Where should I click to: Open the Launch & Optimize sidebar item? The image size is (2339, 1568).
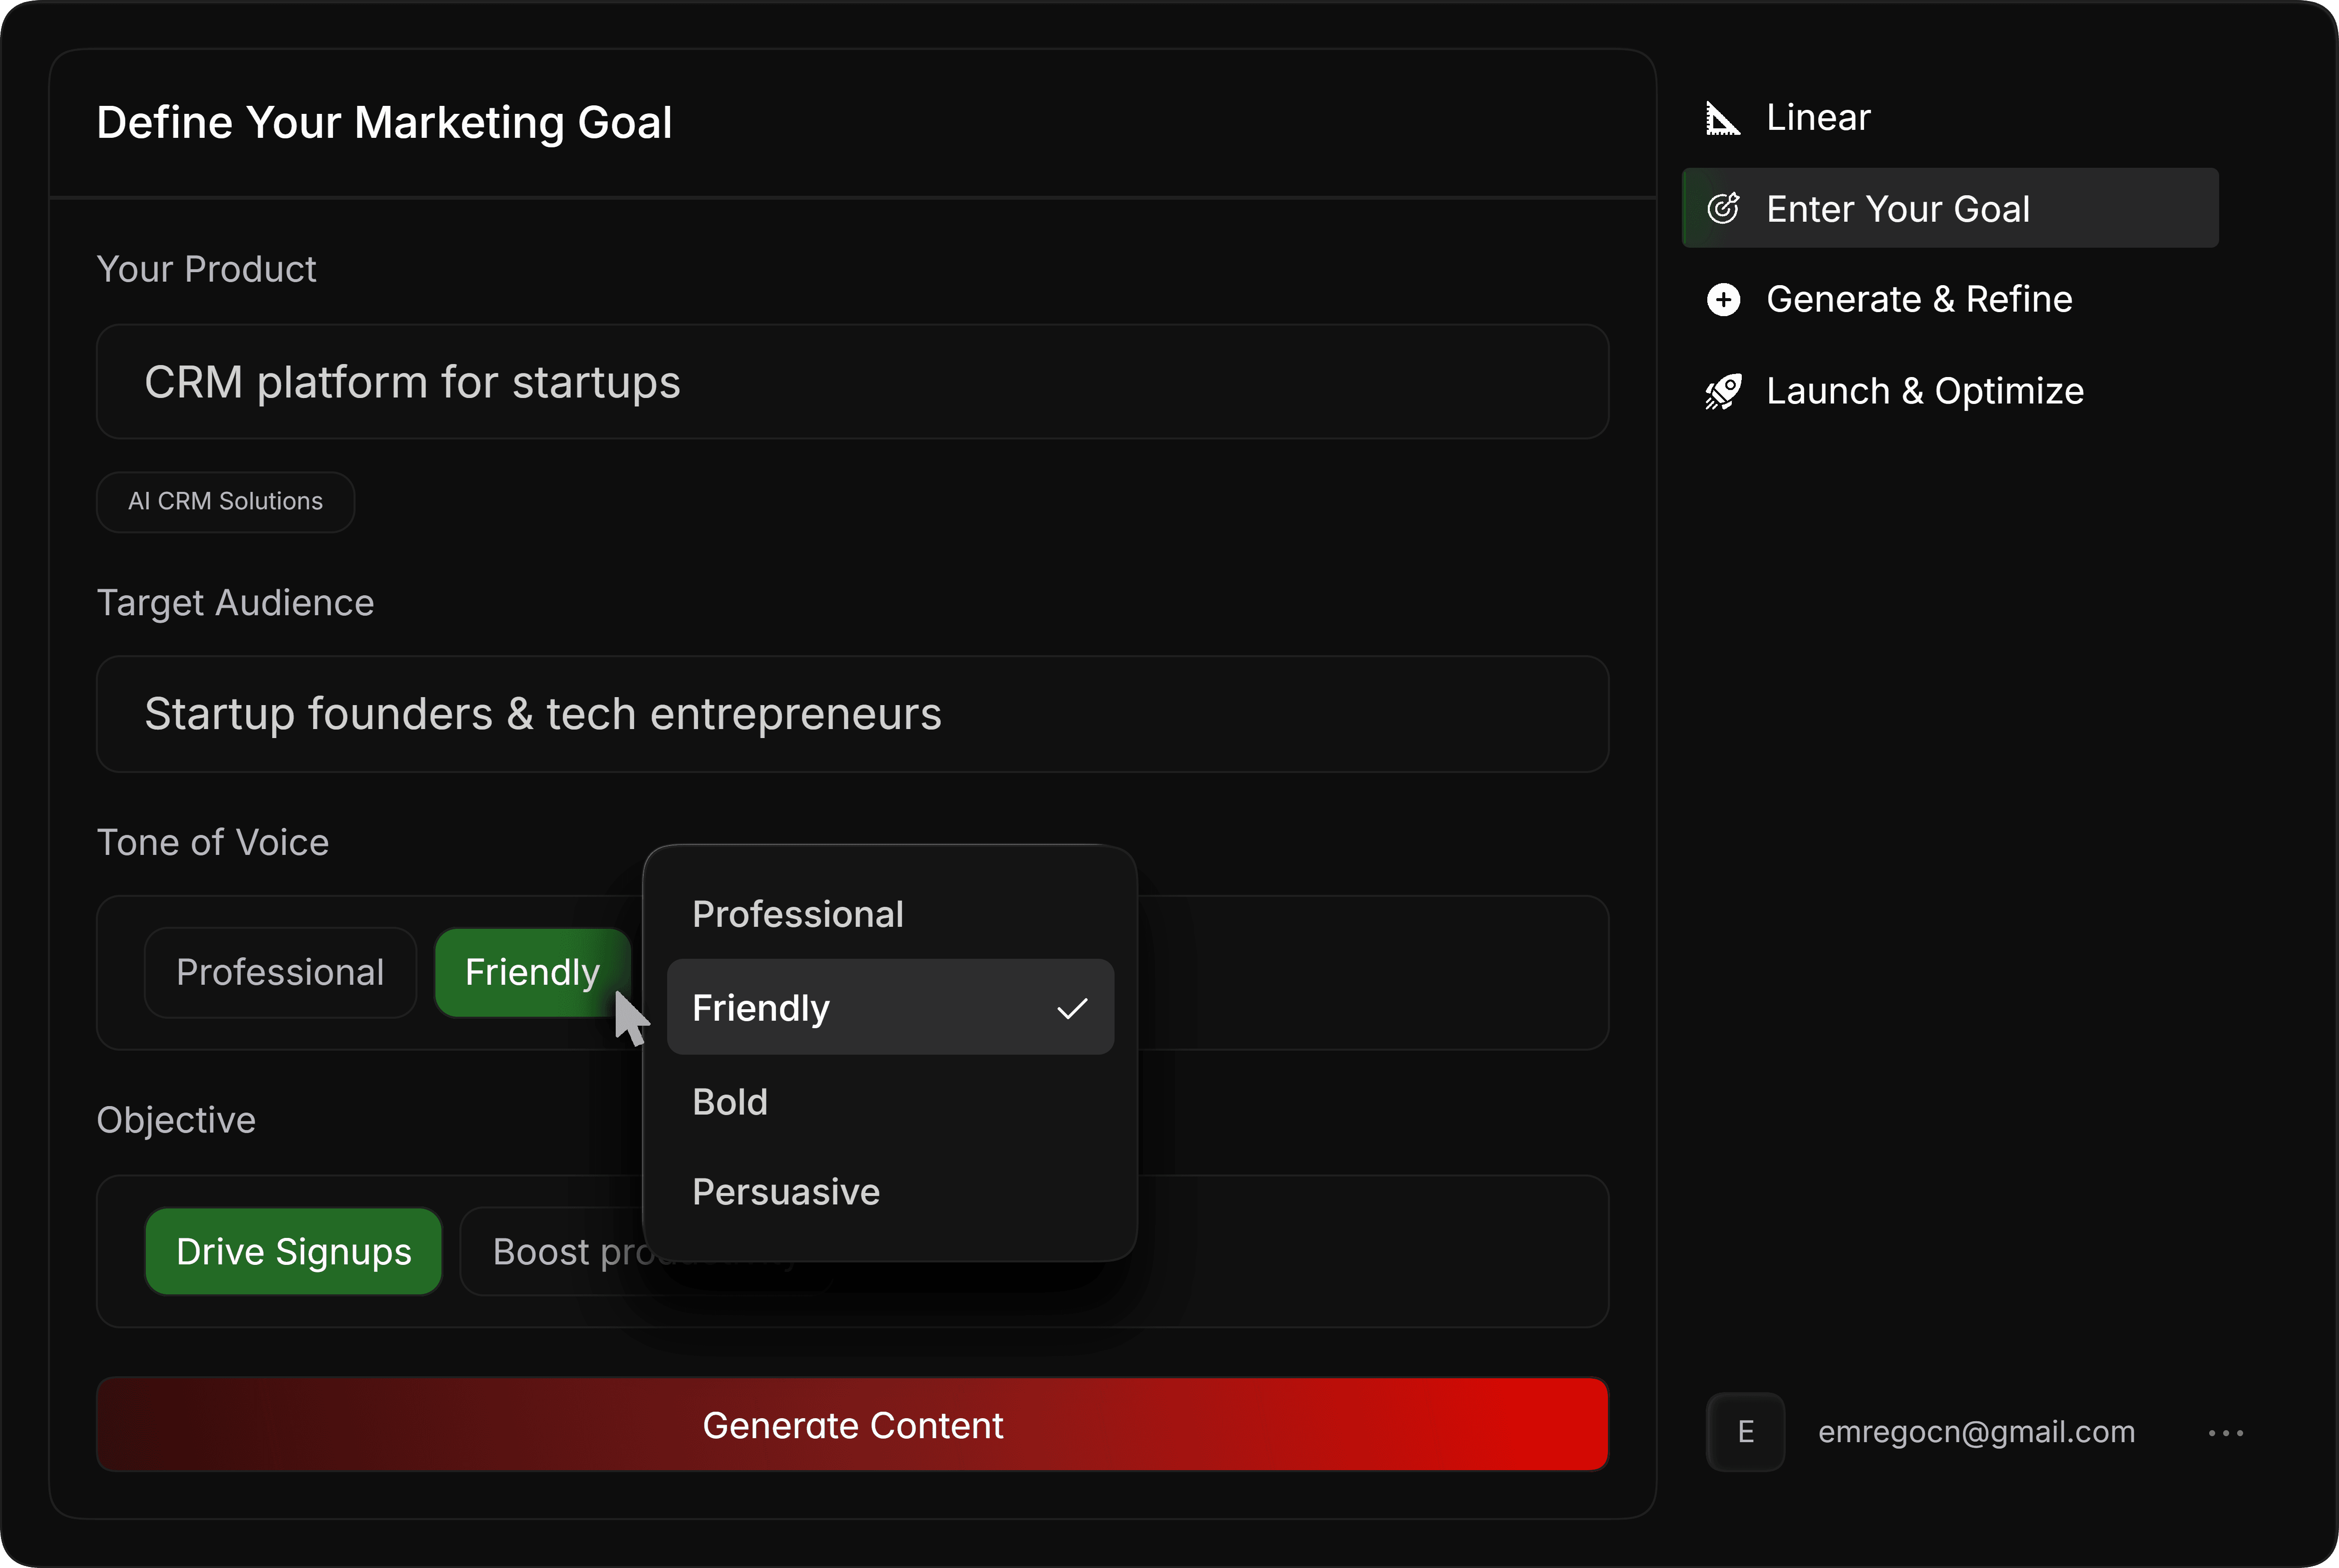1924,391
